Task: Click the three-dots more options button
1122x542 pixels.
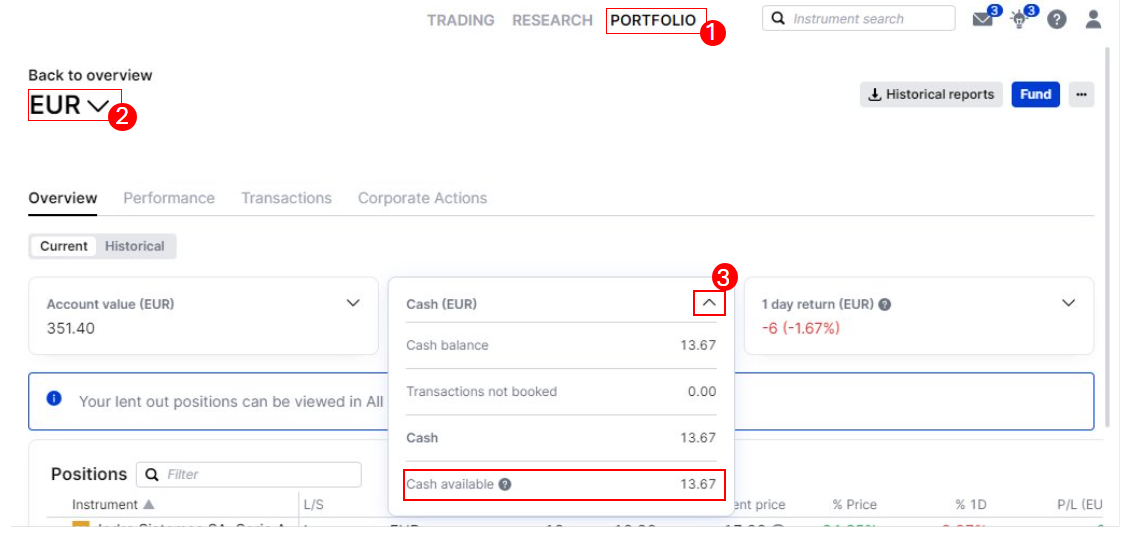Action: point(1080,94)
